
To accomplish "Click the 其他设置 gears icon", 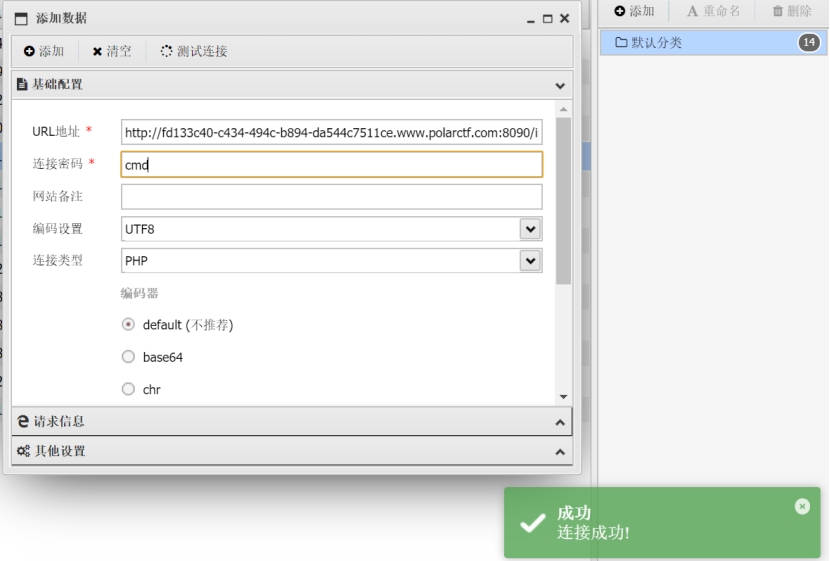I will tap(23, 451).
